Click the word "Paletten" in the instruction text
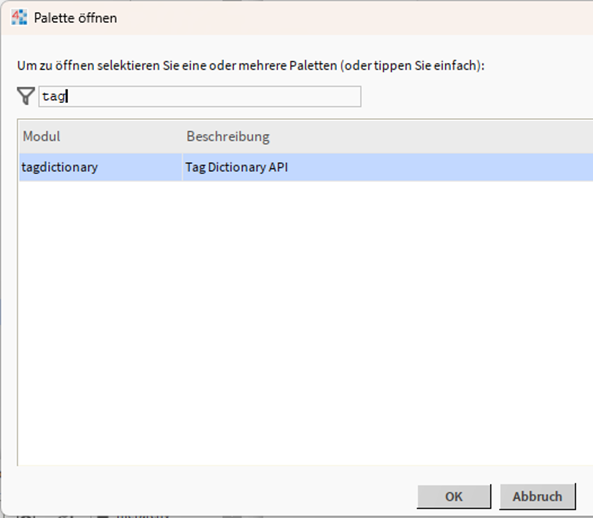 pyautogui.click(x=313, y=66)
